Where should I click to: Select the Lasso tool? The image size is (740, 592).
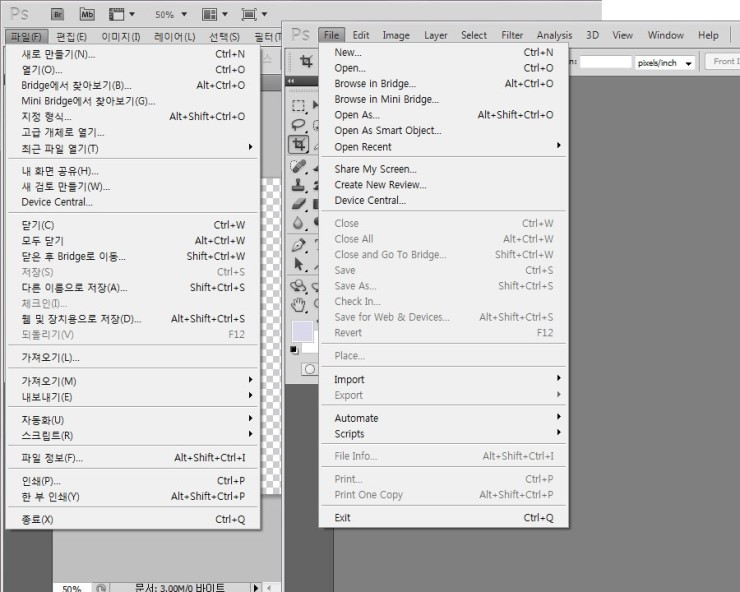[298, 124]
